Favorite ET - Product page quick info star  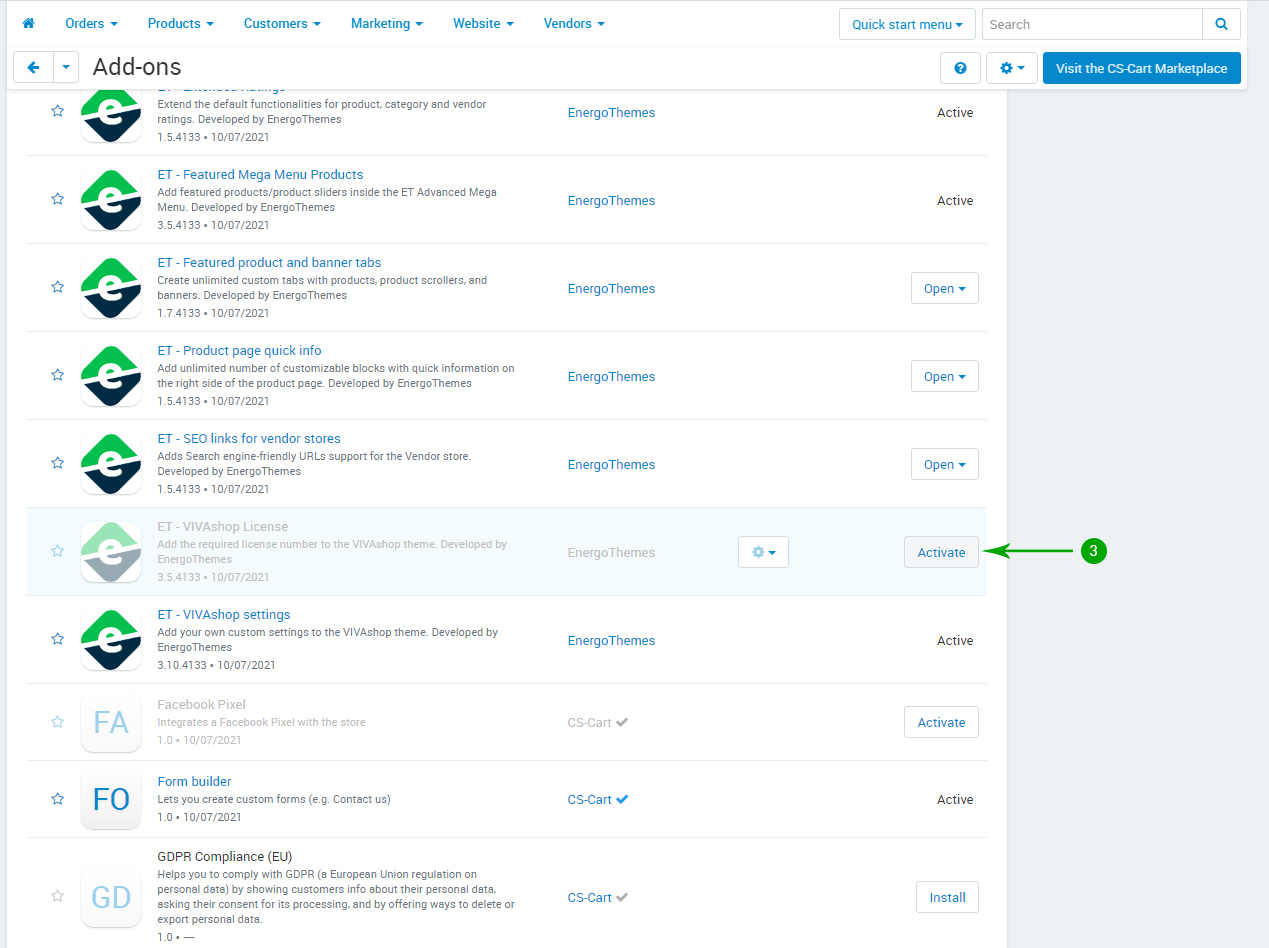57,375
